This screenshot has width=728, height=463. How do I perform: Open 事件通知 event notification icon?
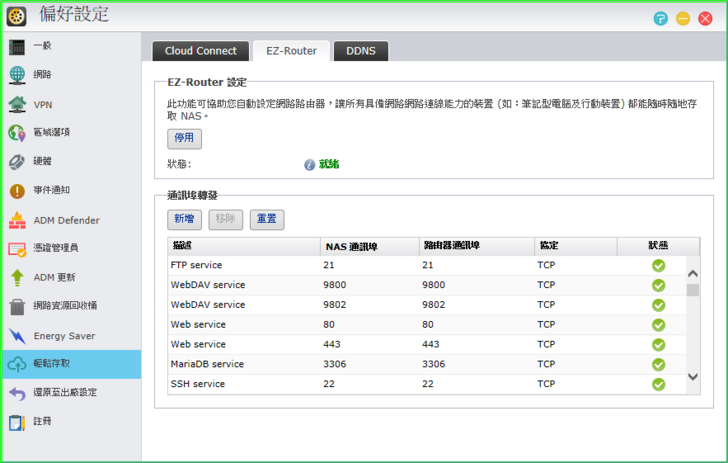[17, 191]
